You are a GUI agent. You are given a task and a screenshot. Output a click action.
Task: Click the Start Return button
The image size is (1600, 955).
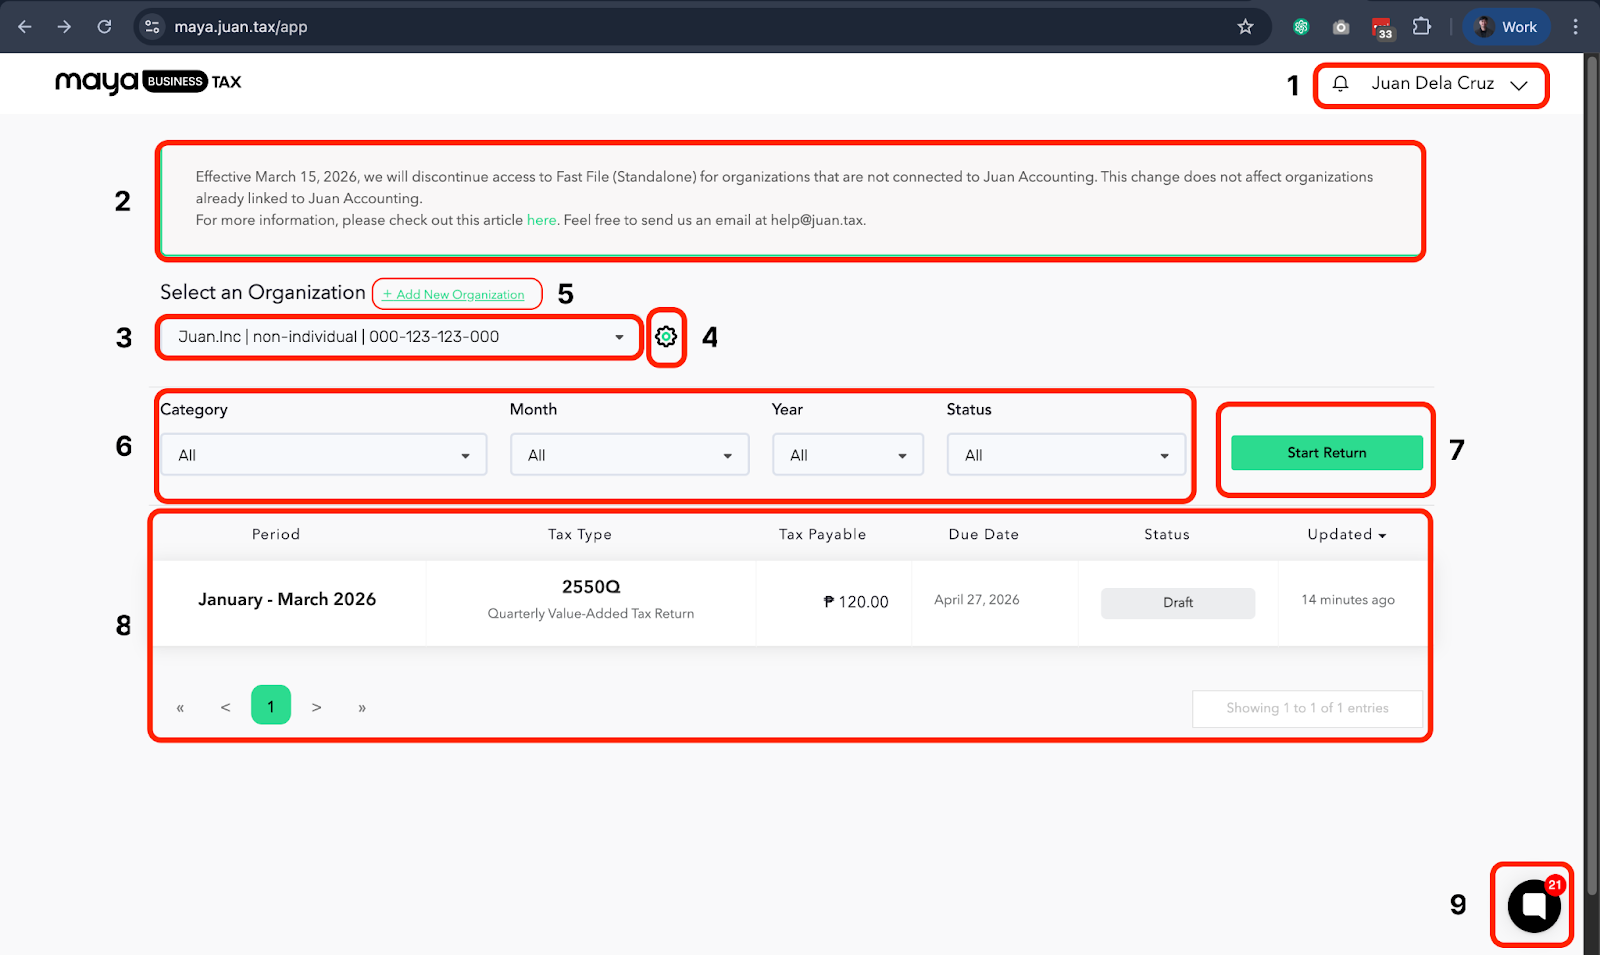click(x=1326, y=453)
